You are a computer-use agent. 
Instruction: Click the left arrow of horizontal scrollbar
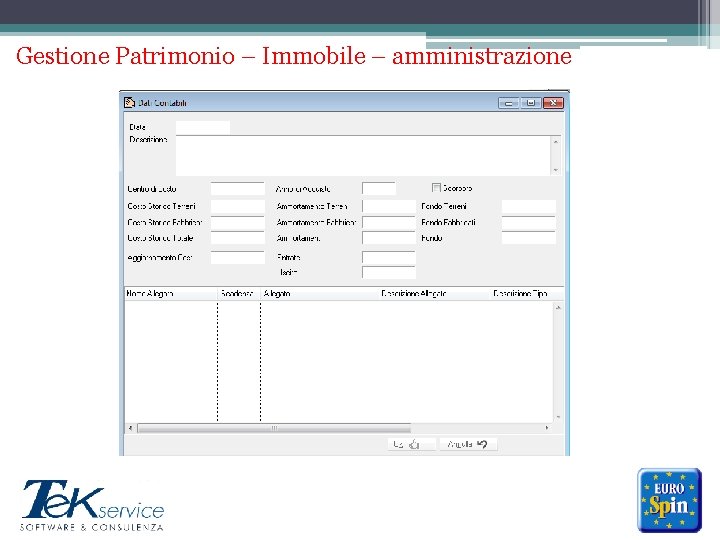[131, 428]
